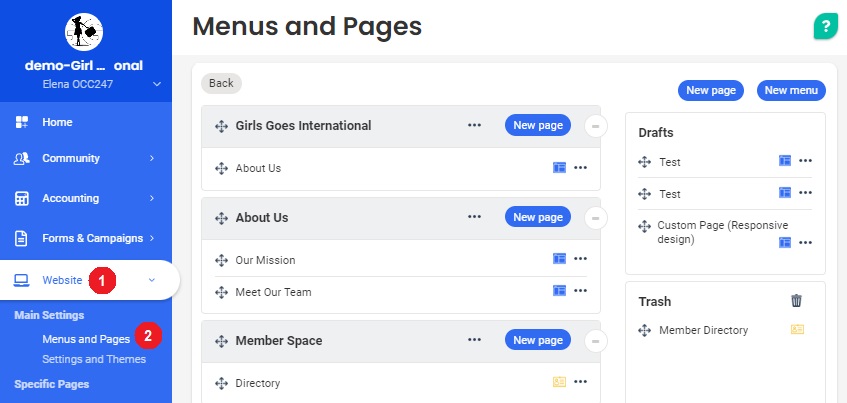Collapse the Member Space menu section
The width and height of the screenshot is (847, 403).
tap(595, 341)
